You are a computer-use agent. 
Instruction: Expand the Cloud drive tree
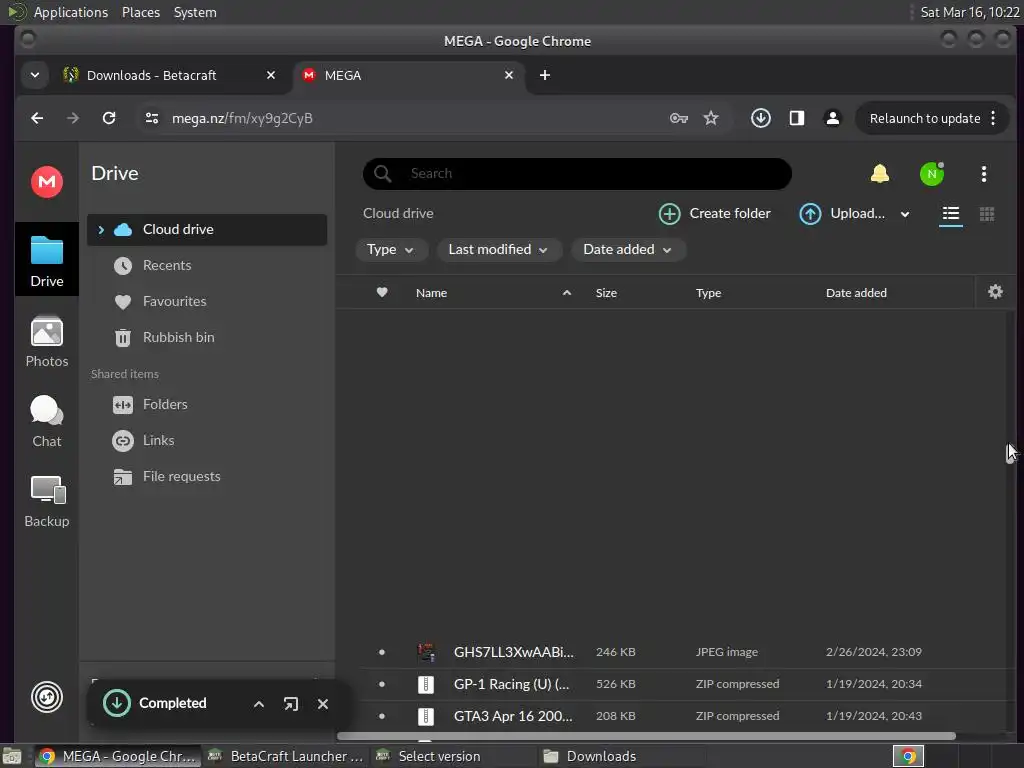101,230
